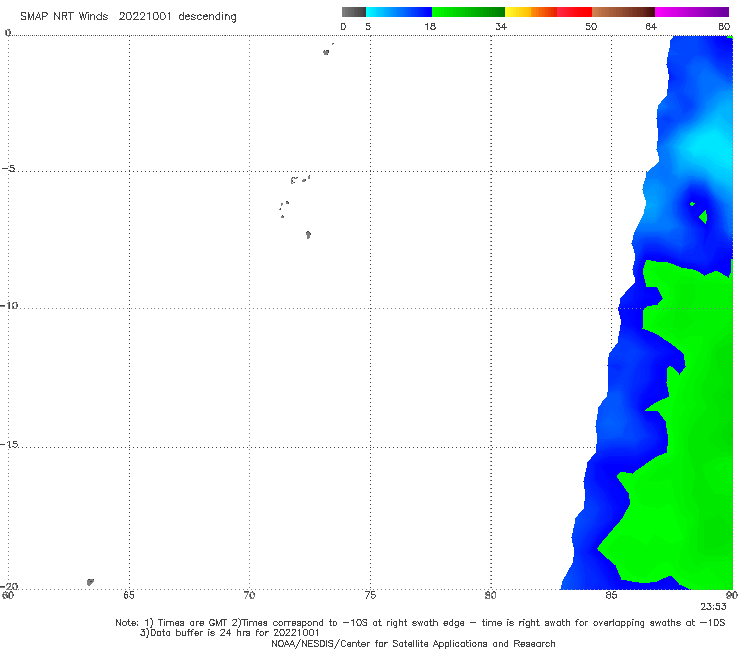The width and height of the screenshot is (740, 650).
Task: Click the word 'descending' in the title
Action: tap(207, 17)
